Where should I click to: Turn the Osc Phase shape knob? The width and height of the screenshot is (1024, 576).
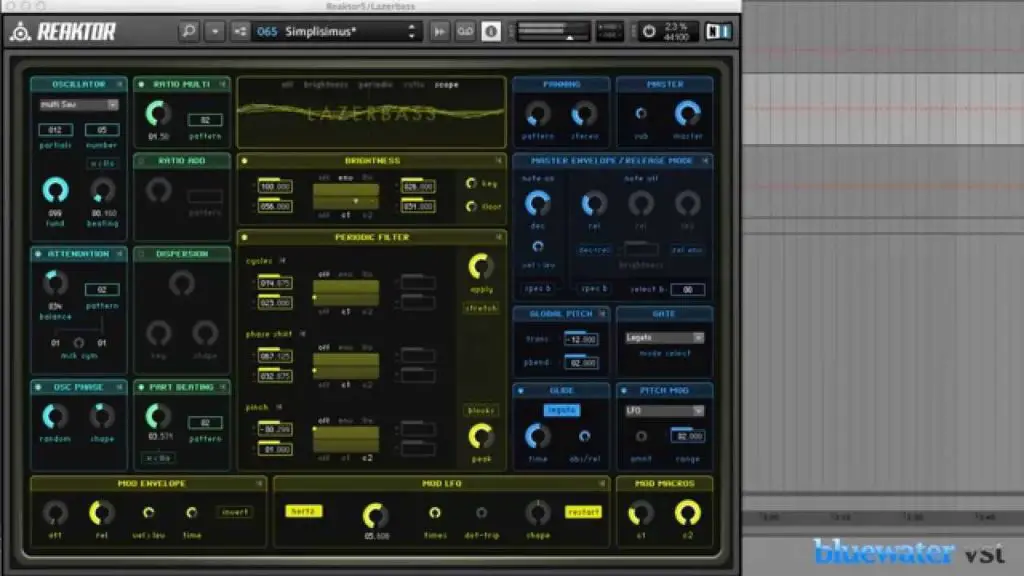coord(102,416)
